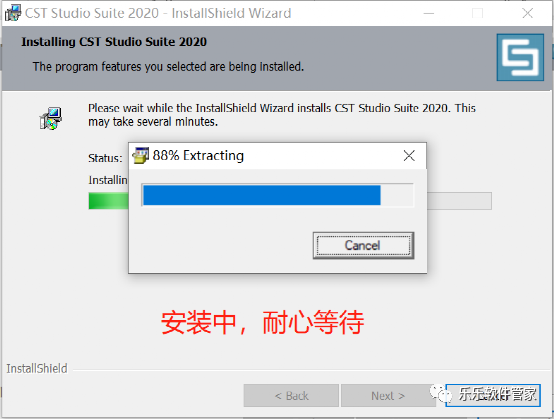Click the Installing CST Studio Suite heading
This screenshot has width=554, height=419.
[114, 42]
